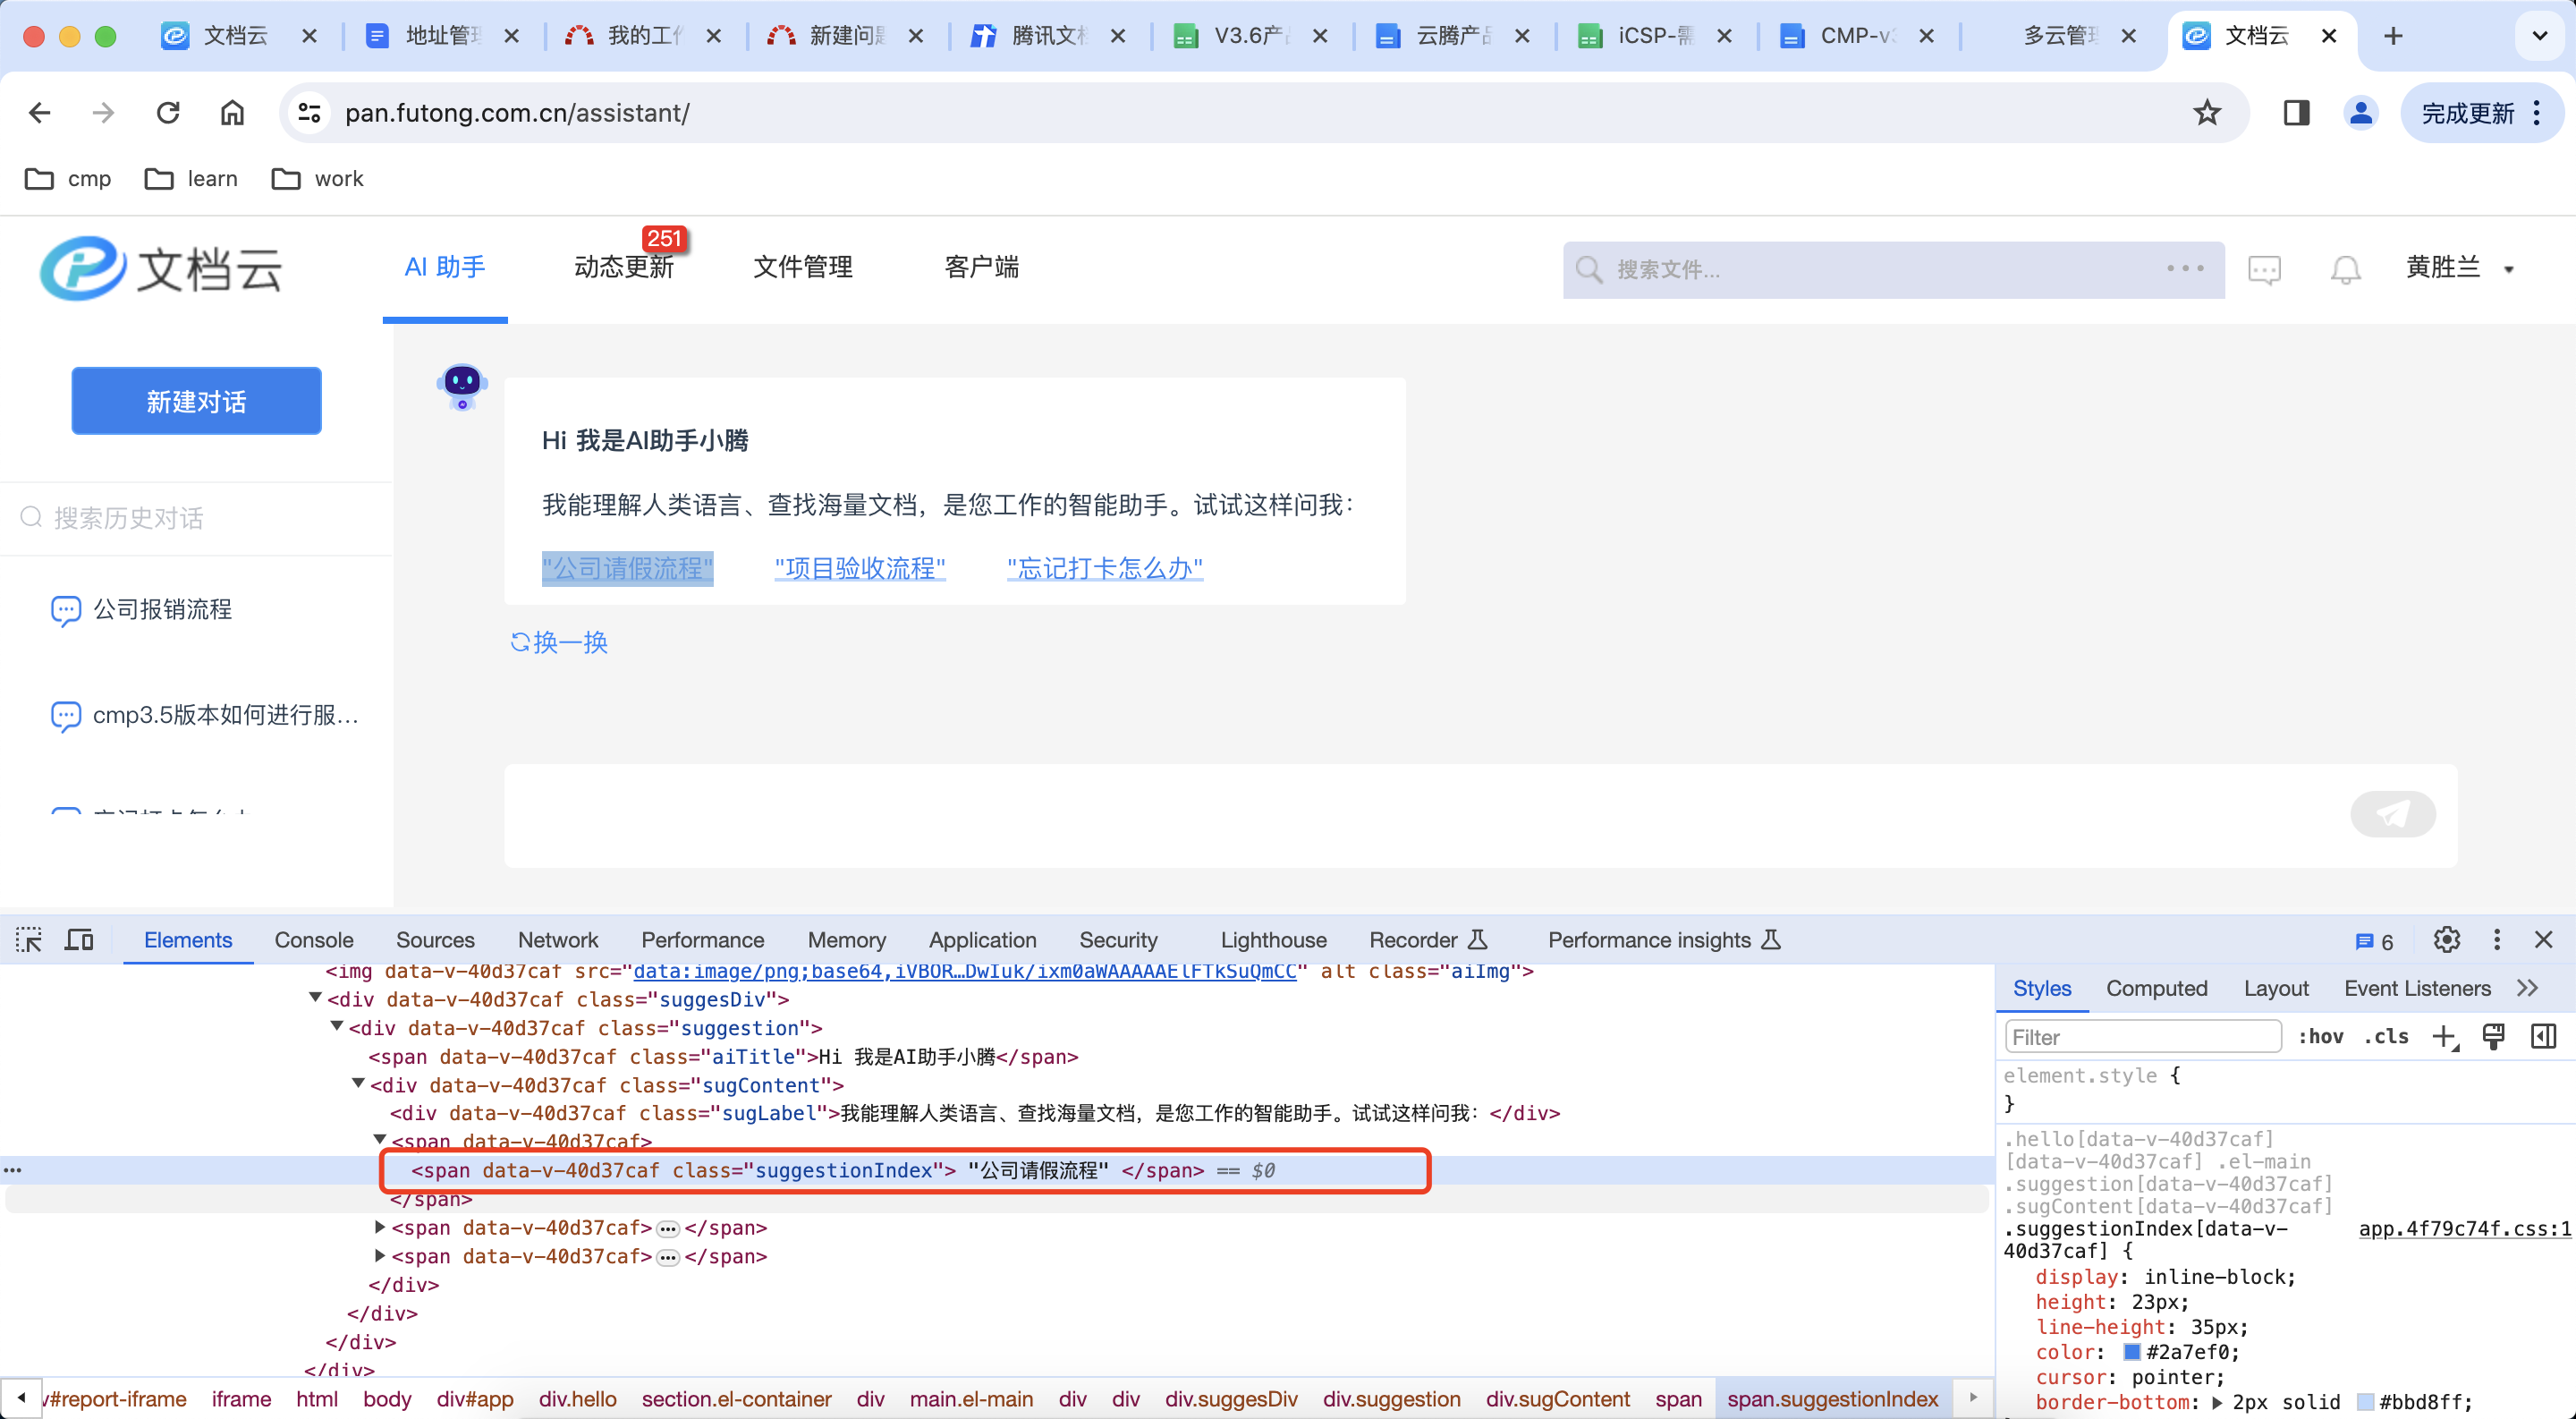Go to the 文件管理 tab
Viewport: 2576px width, 1419px height.
click(802, 268)
